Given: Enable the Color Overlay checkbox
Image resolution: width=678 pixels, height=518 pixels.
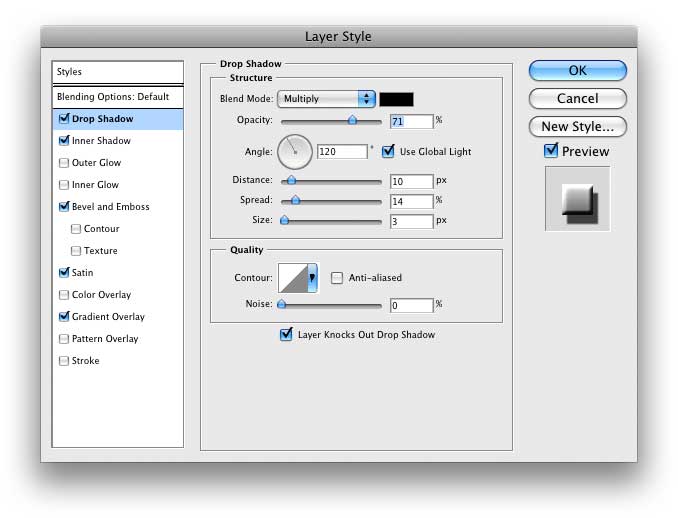Looking at the screenshot, I should pyautogui.click(x=64, y=295).
